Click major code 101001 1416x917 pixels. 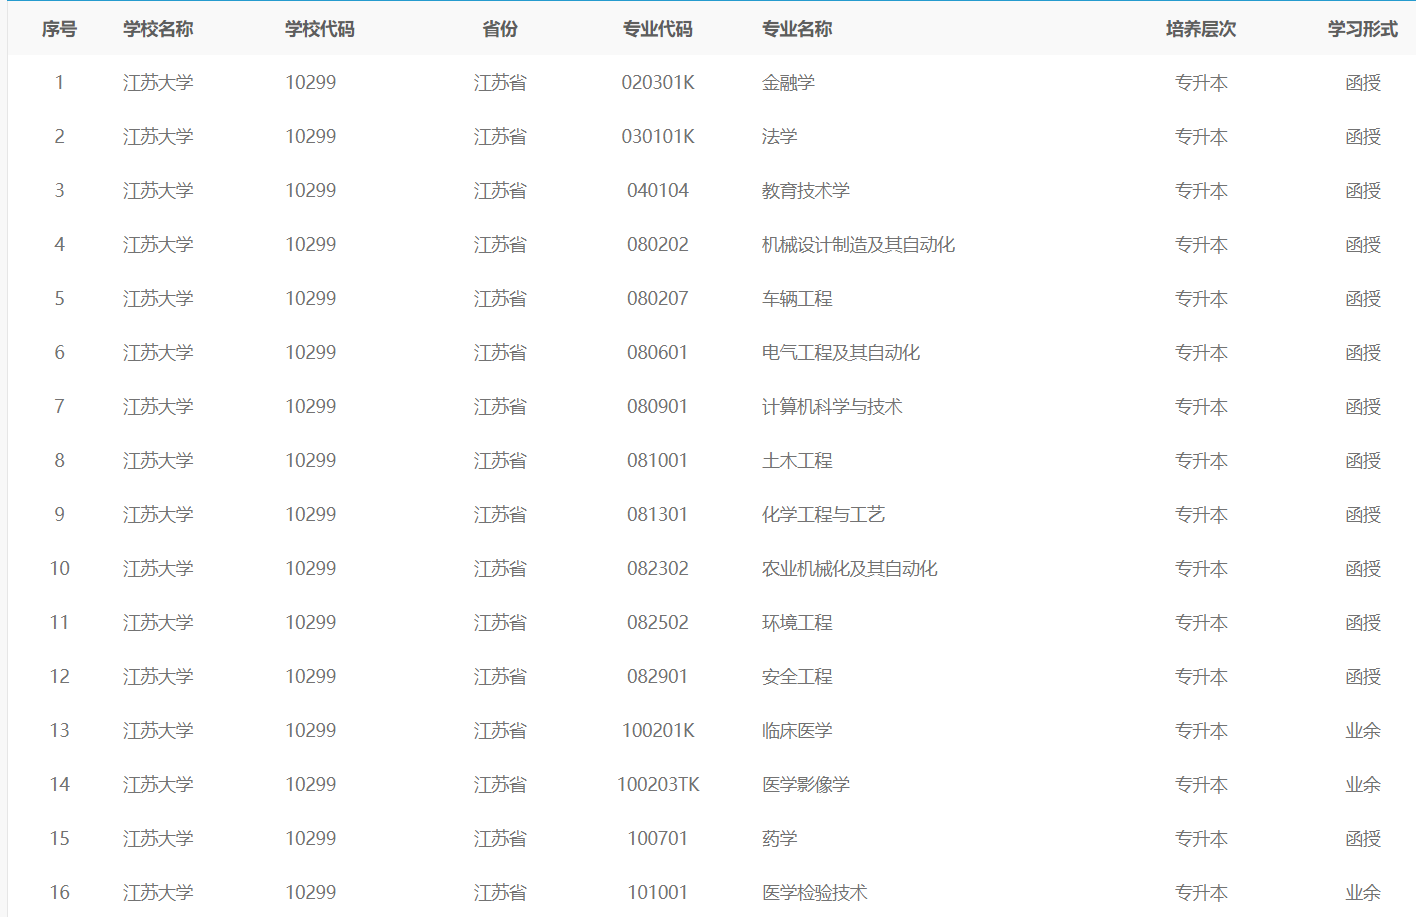pos(658,893)
